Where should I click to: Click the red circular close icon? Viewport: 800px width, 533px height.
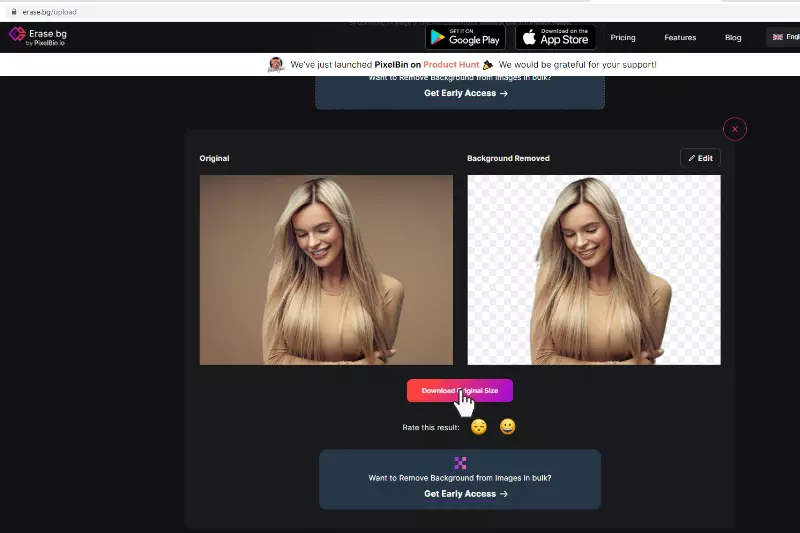[x=735, y=129]
